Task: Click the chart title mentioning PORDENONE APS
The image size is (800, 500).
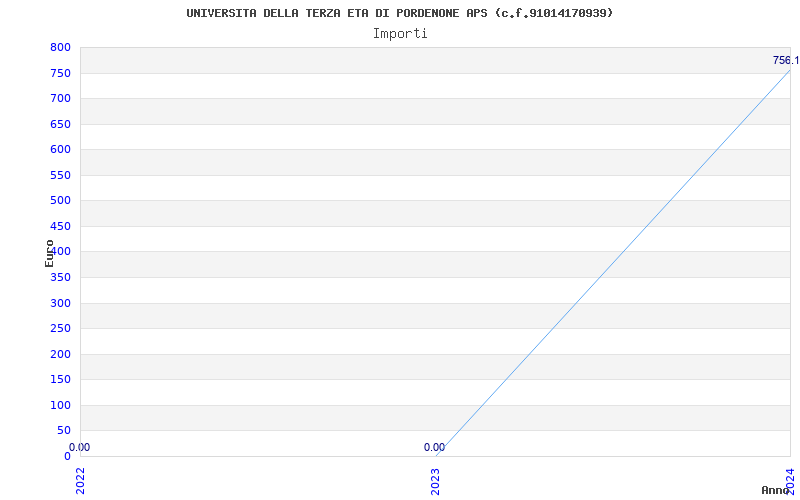Action: (399, 13)
